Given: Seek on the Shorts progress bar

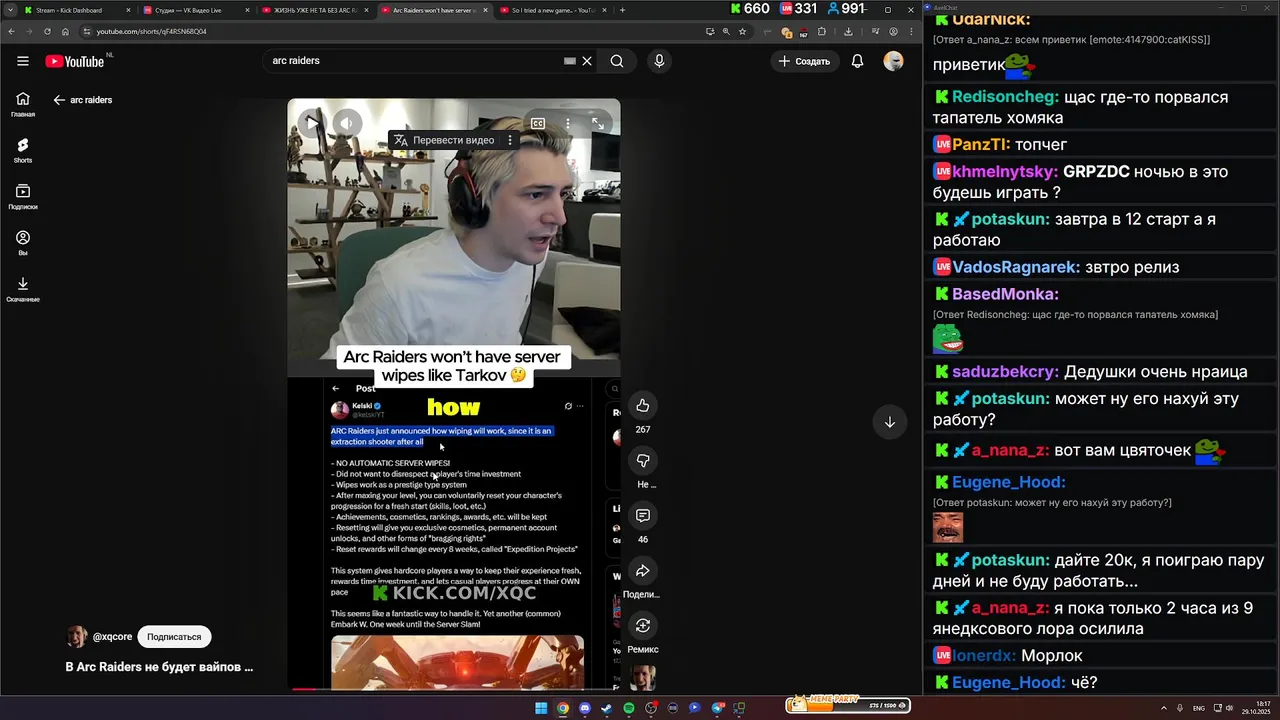Looking at the screenshot, I should [x=454, y=689].
